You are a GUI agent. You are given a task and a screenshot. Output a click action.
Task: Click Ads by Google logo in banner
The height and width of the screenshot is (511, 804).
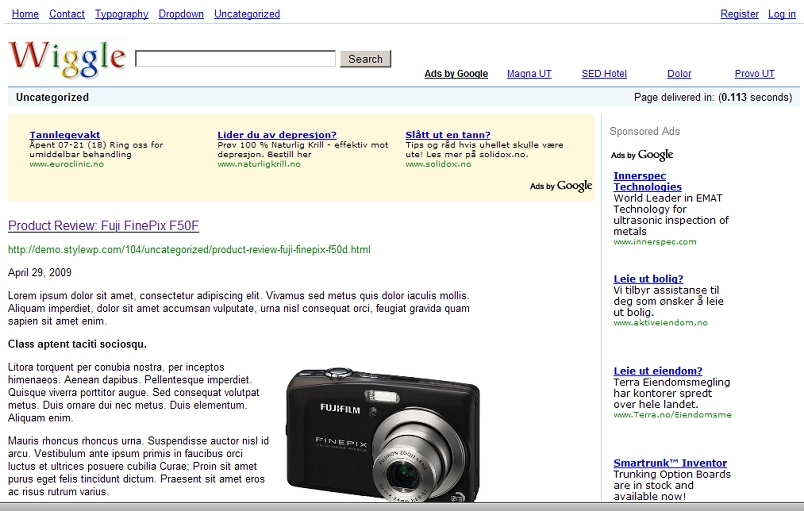[x=561, y=186]
